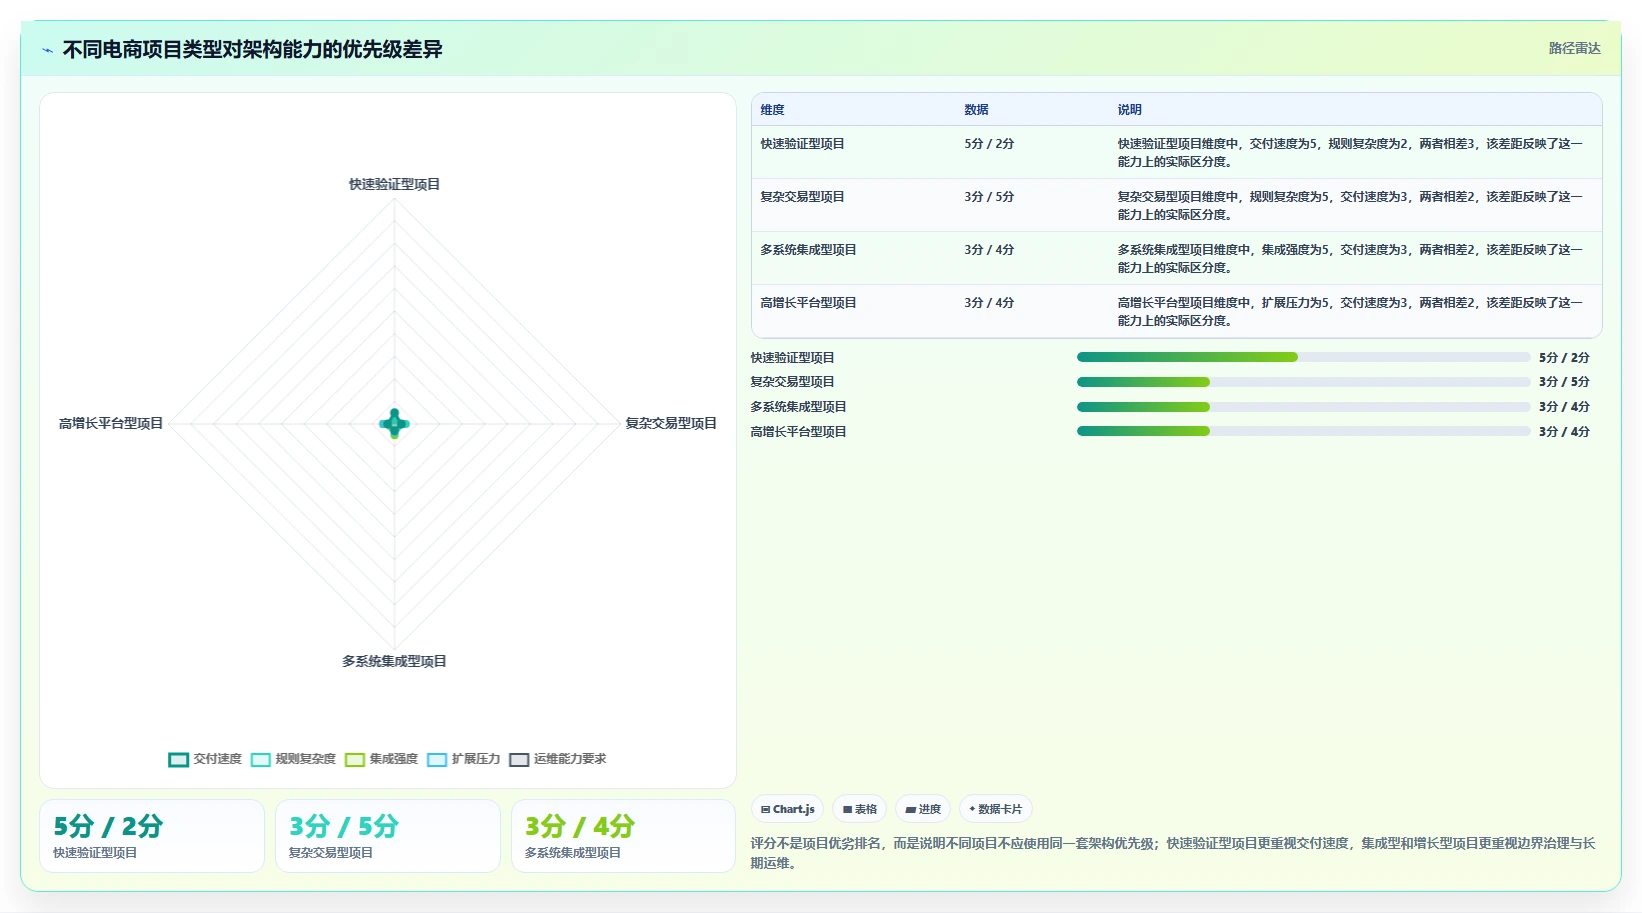
Task: Click 5分 / 2分 value beside progress bar
Action: click(1564, 357)
